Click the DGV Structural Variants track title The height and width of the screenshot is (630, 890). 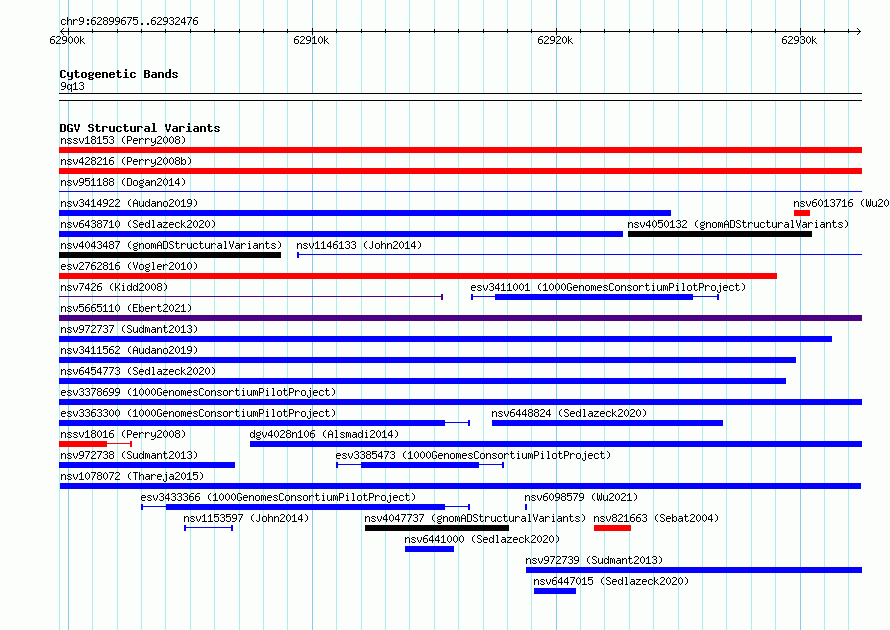[140, 128]
